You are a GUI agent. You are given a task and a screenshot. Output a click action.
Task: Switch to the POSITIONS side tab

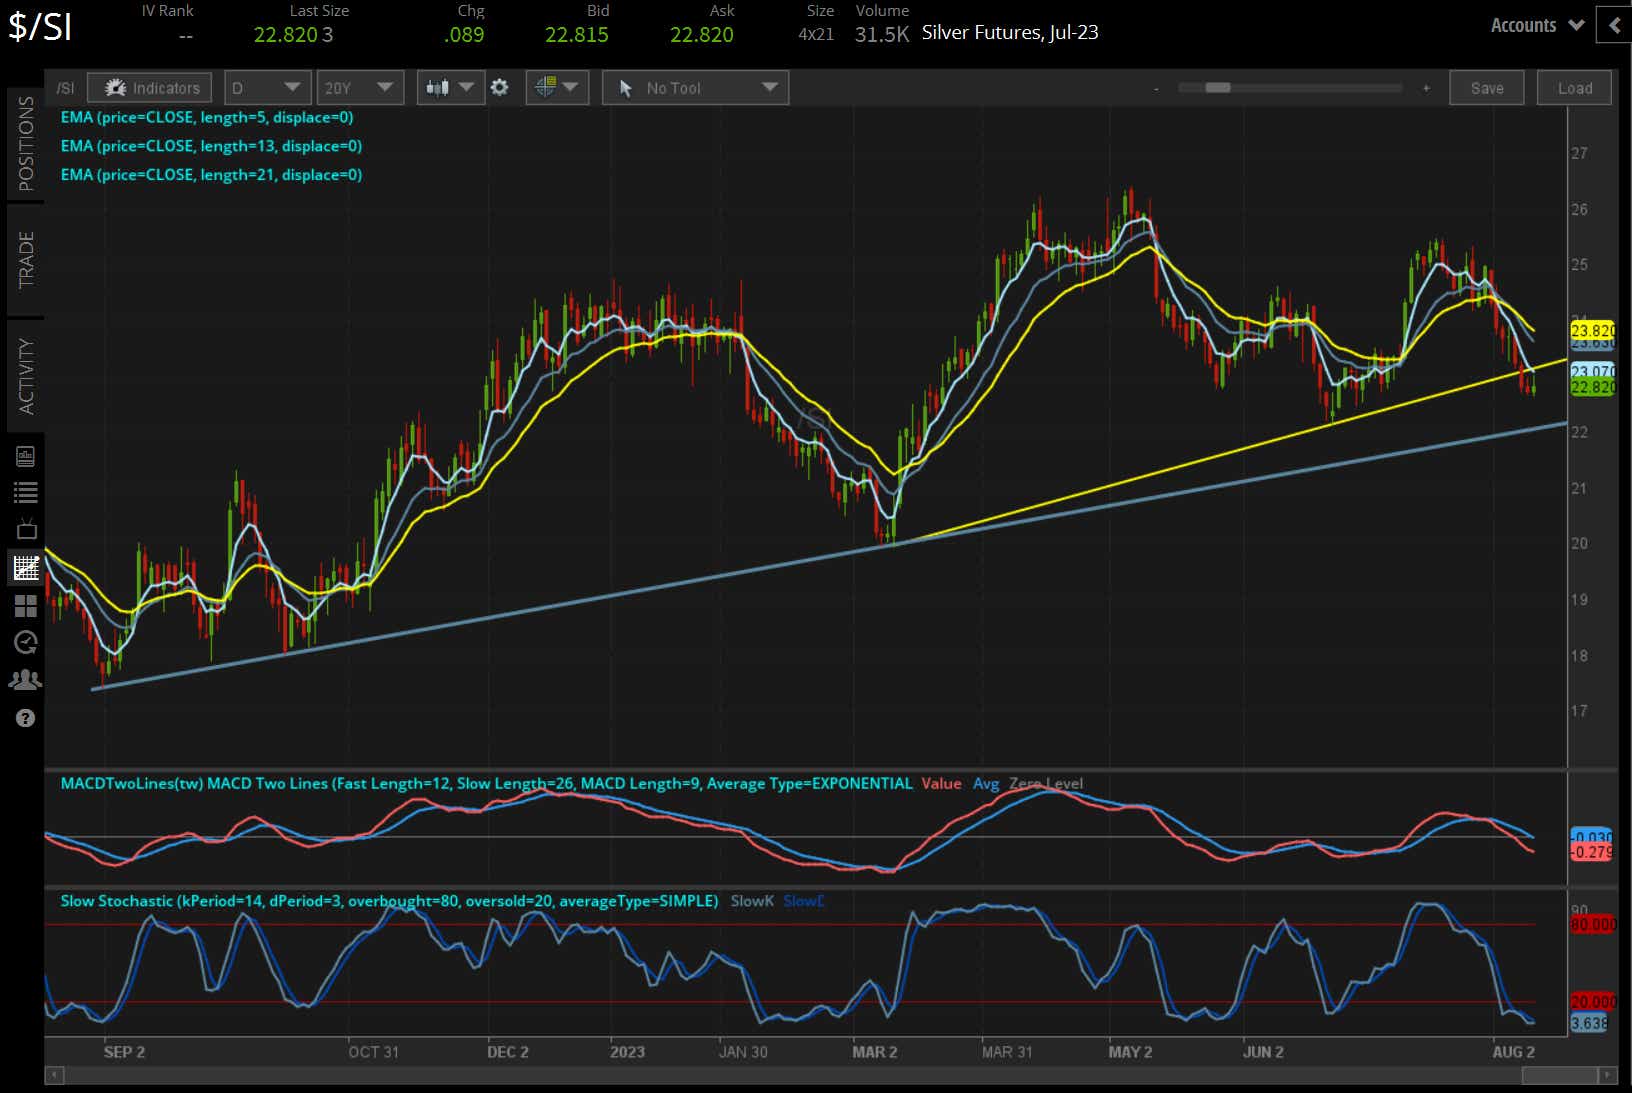(26, 144)
